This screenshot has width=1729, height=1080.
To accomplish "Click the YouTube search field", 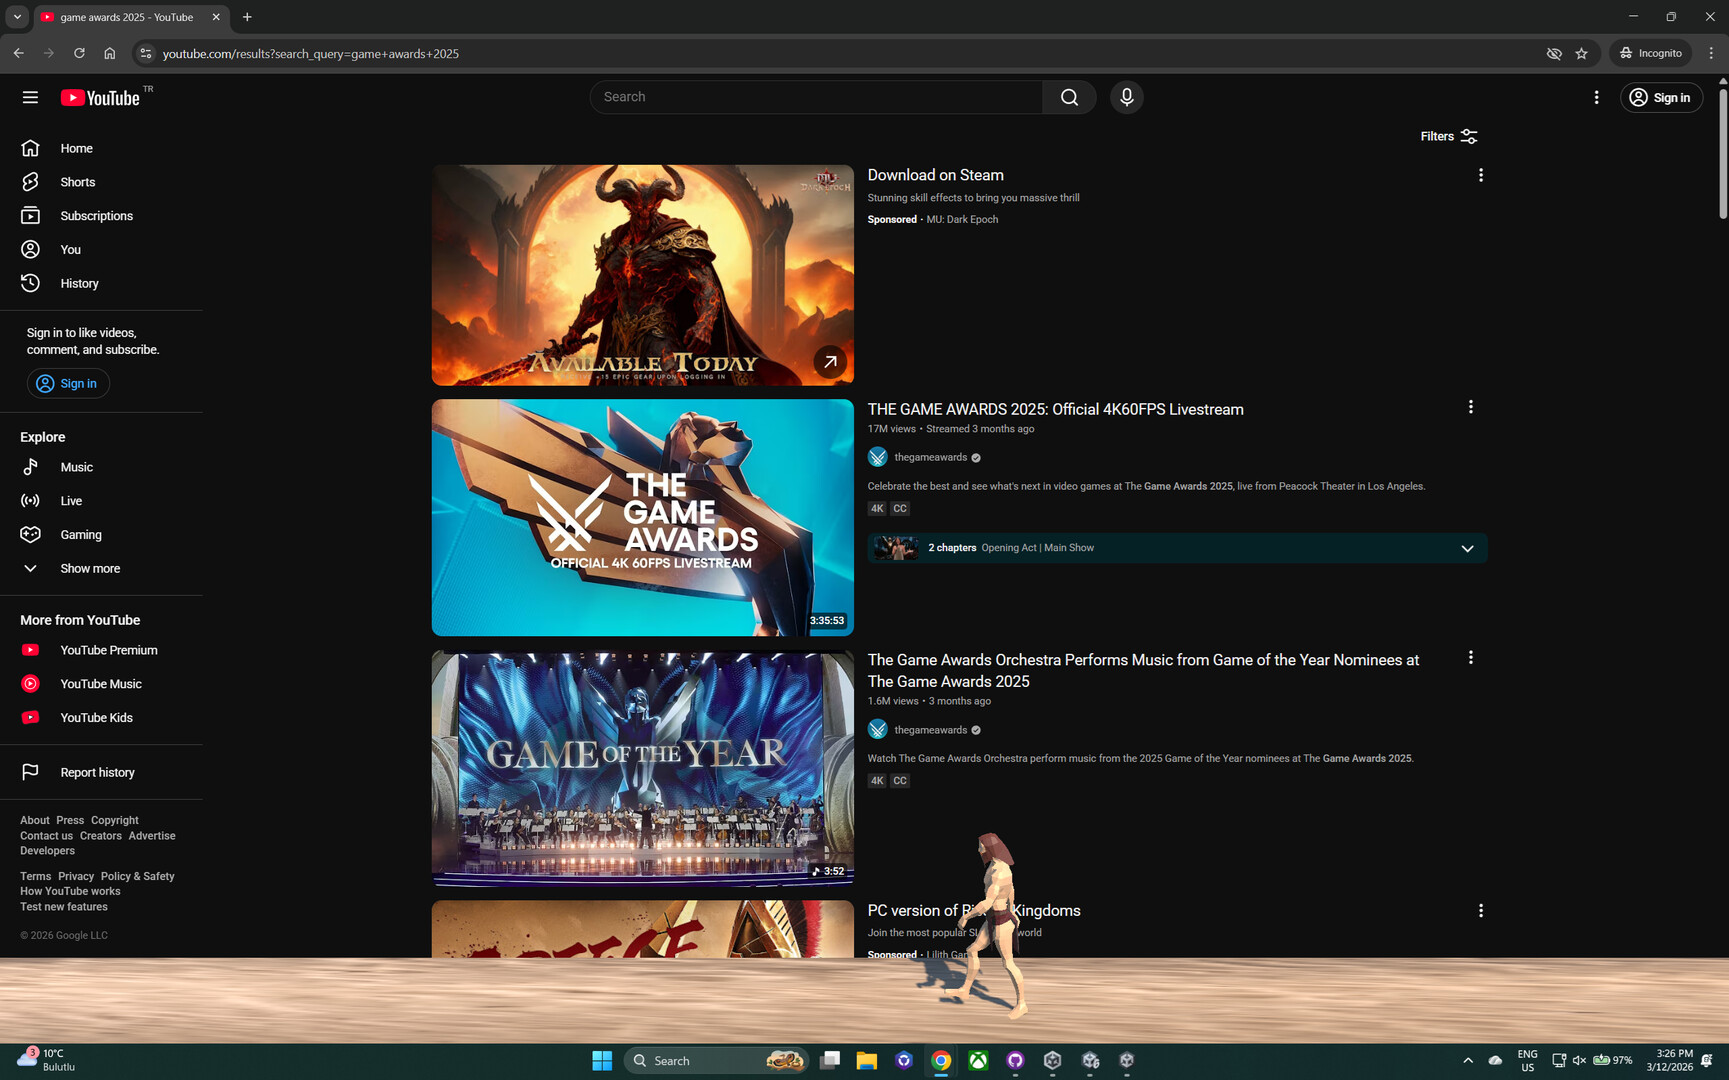I will [816, 97].
